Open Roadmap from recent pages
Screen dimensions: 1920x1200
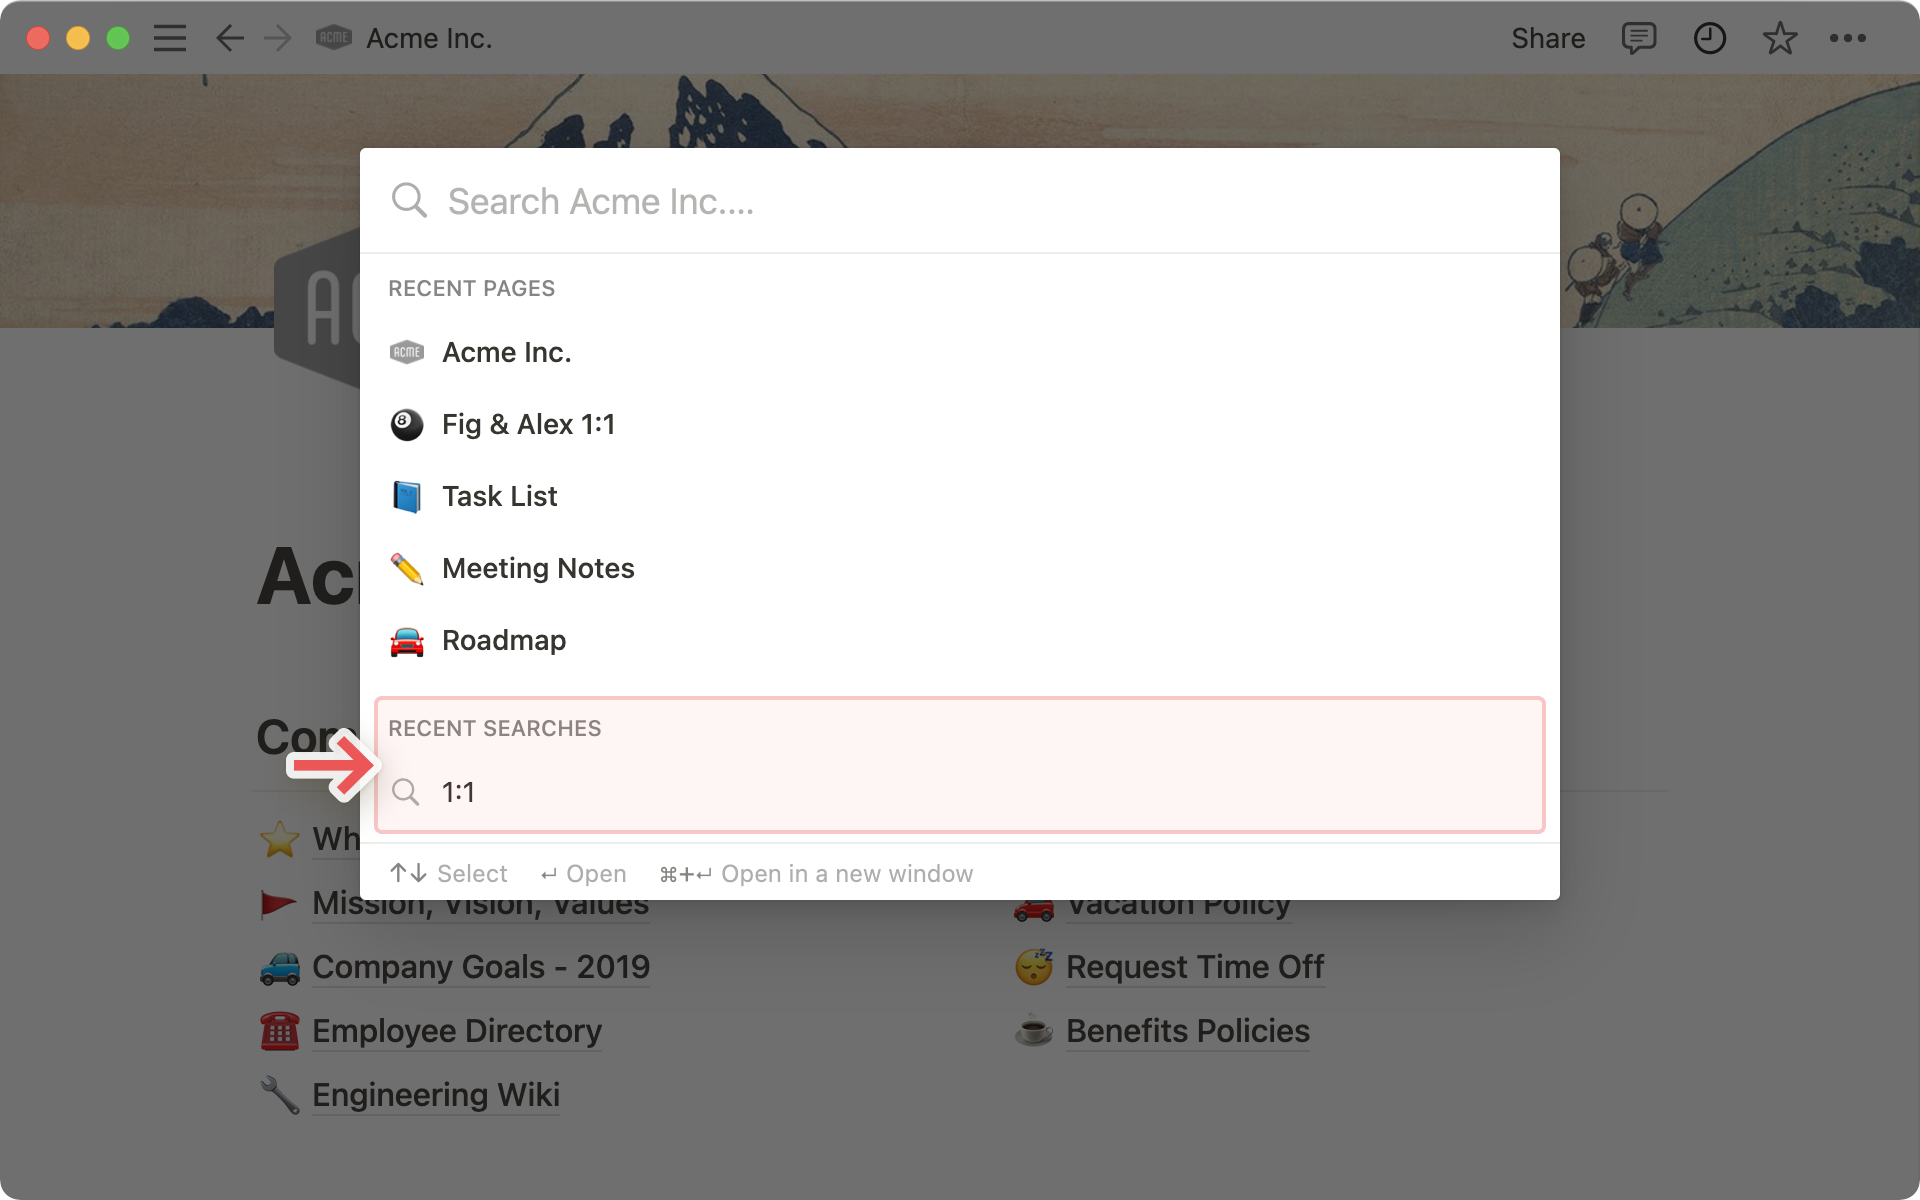click(504, 640)
